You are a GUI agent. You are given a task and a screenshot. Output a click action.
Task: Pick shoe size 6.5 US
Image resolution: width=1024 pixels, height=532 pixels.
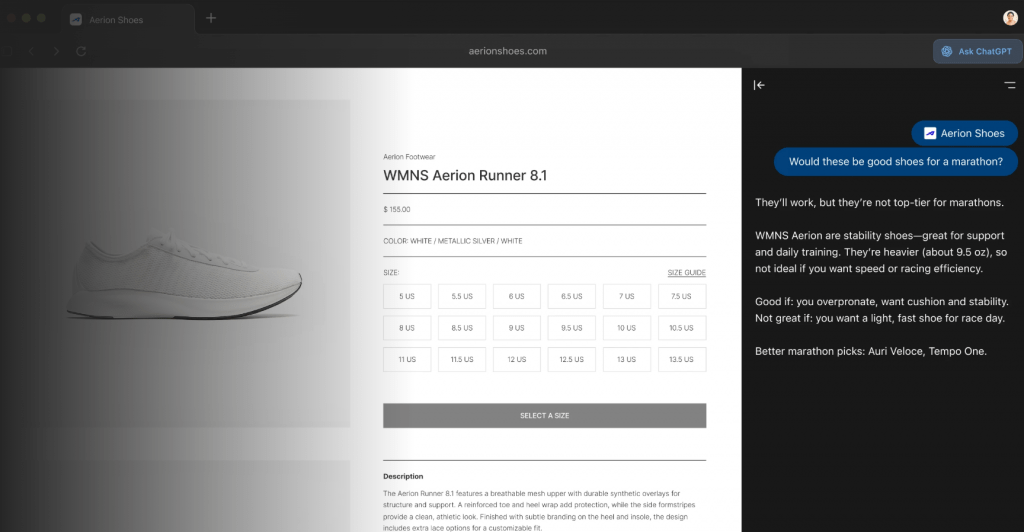click(x=572, y=296)
